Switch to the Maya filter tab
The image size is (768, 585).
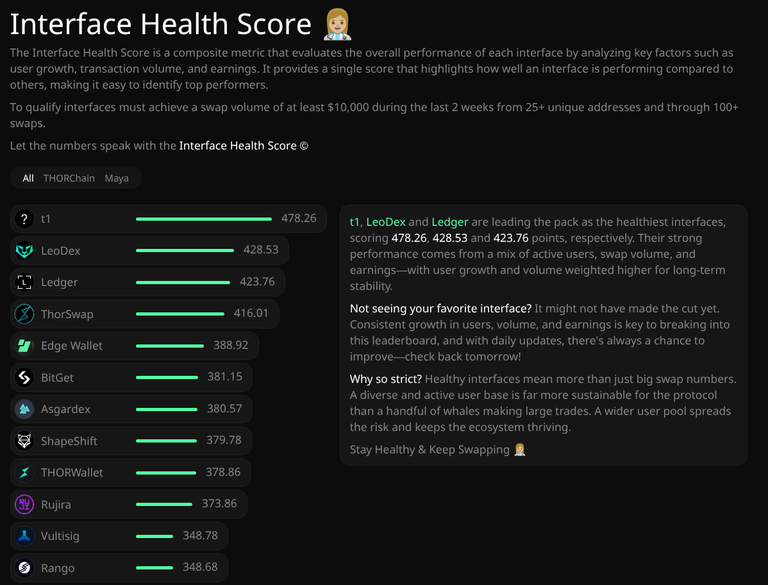(117, 178)
